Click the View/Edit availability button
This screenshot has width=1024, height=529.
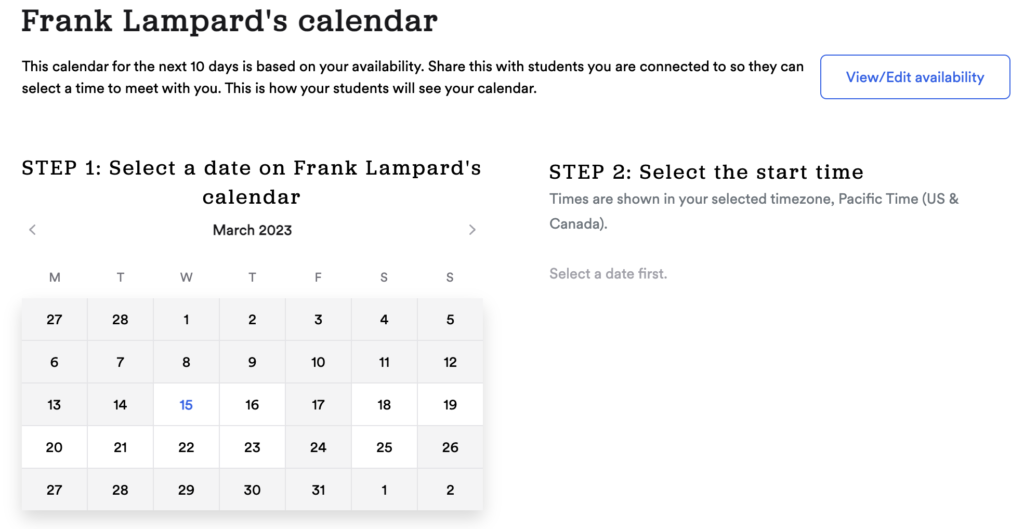915,77
